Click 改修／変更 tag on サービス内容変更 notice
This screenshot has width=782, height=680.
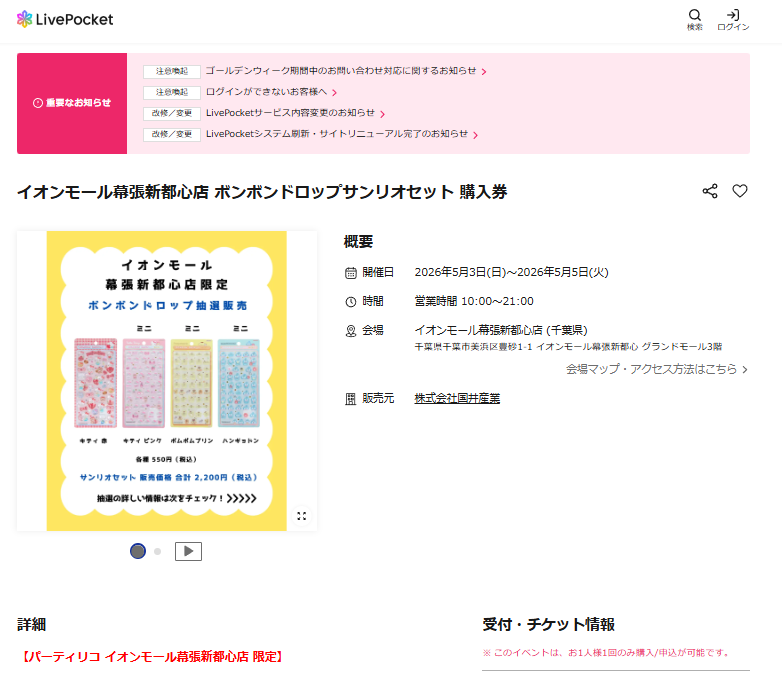pyautogui.click(x=172, y=113)
